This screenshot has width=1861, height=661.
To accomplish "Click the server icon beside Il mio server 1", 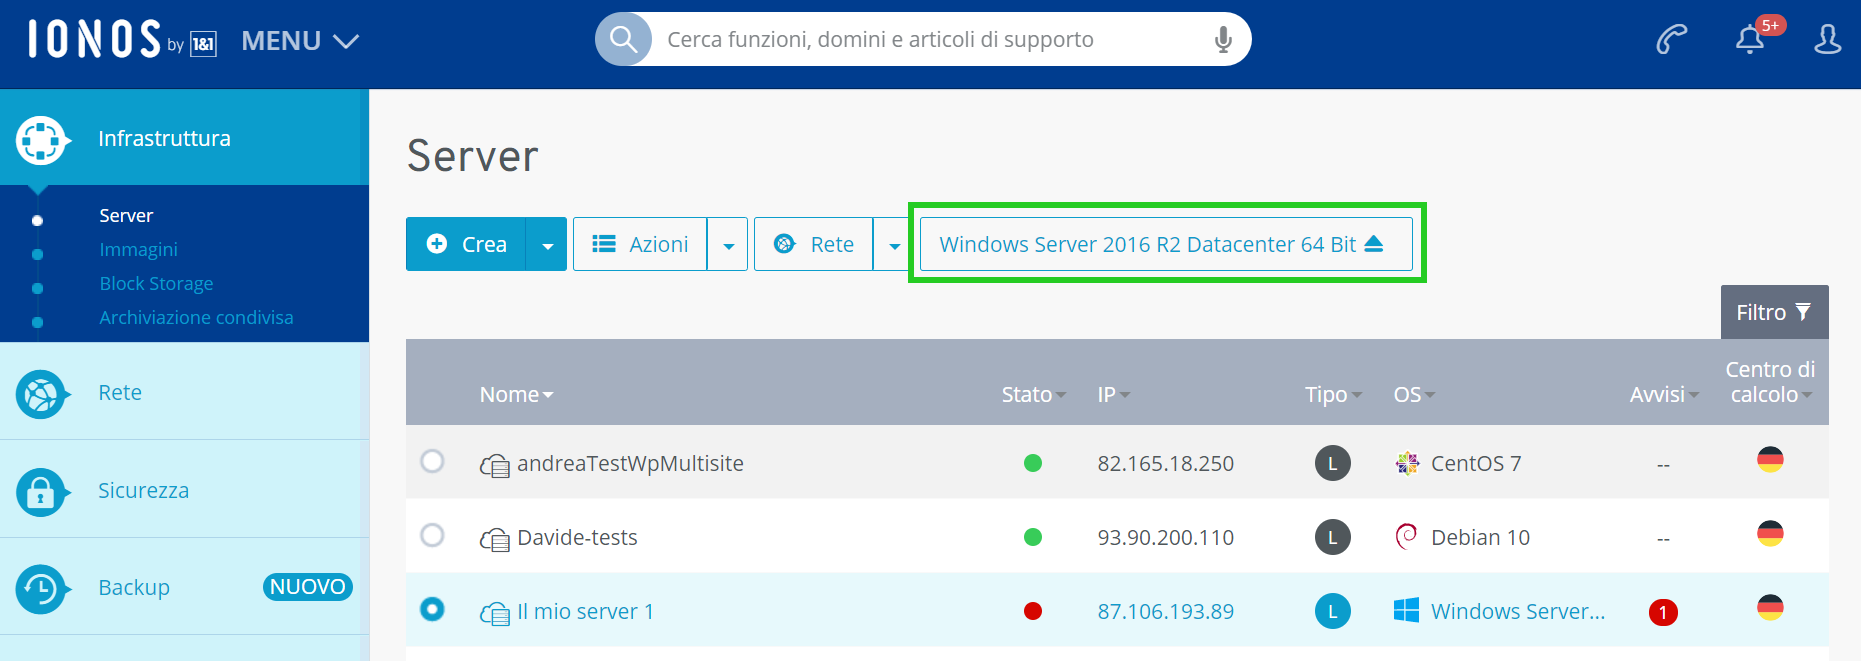I will pyautogui.click(x=495, y=613).
